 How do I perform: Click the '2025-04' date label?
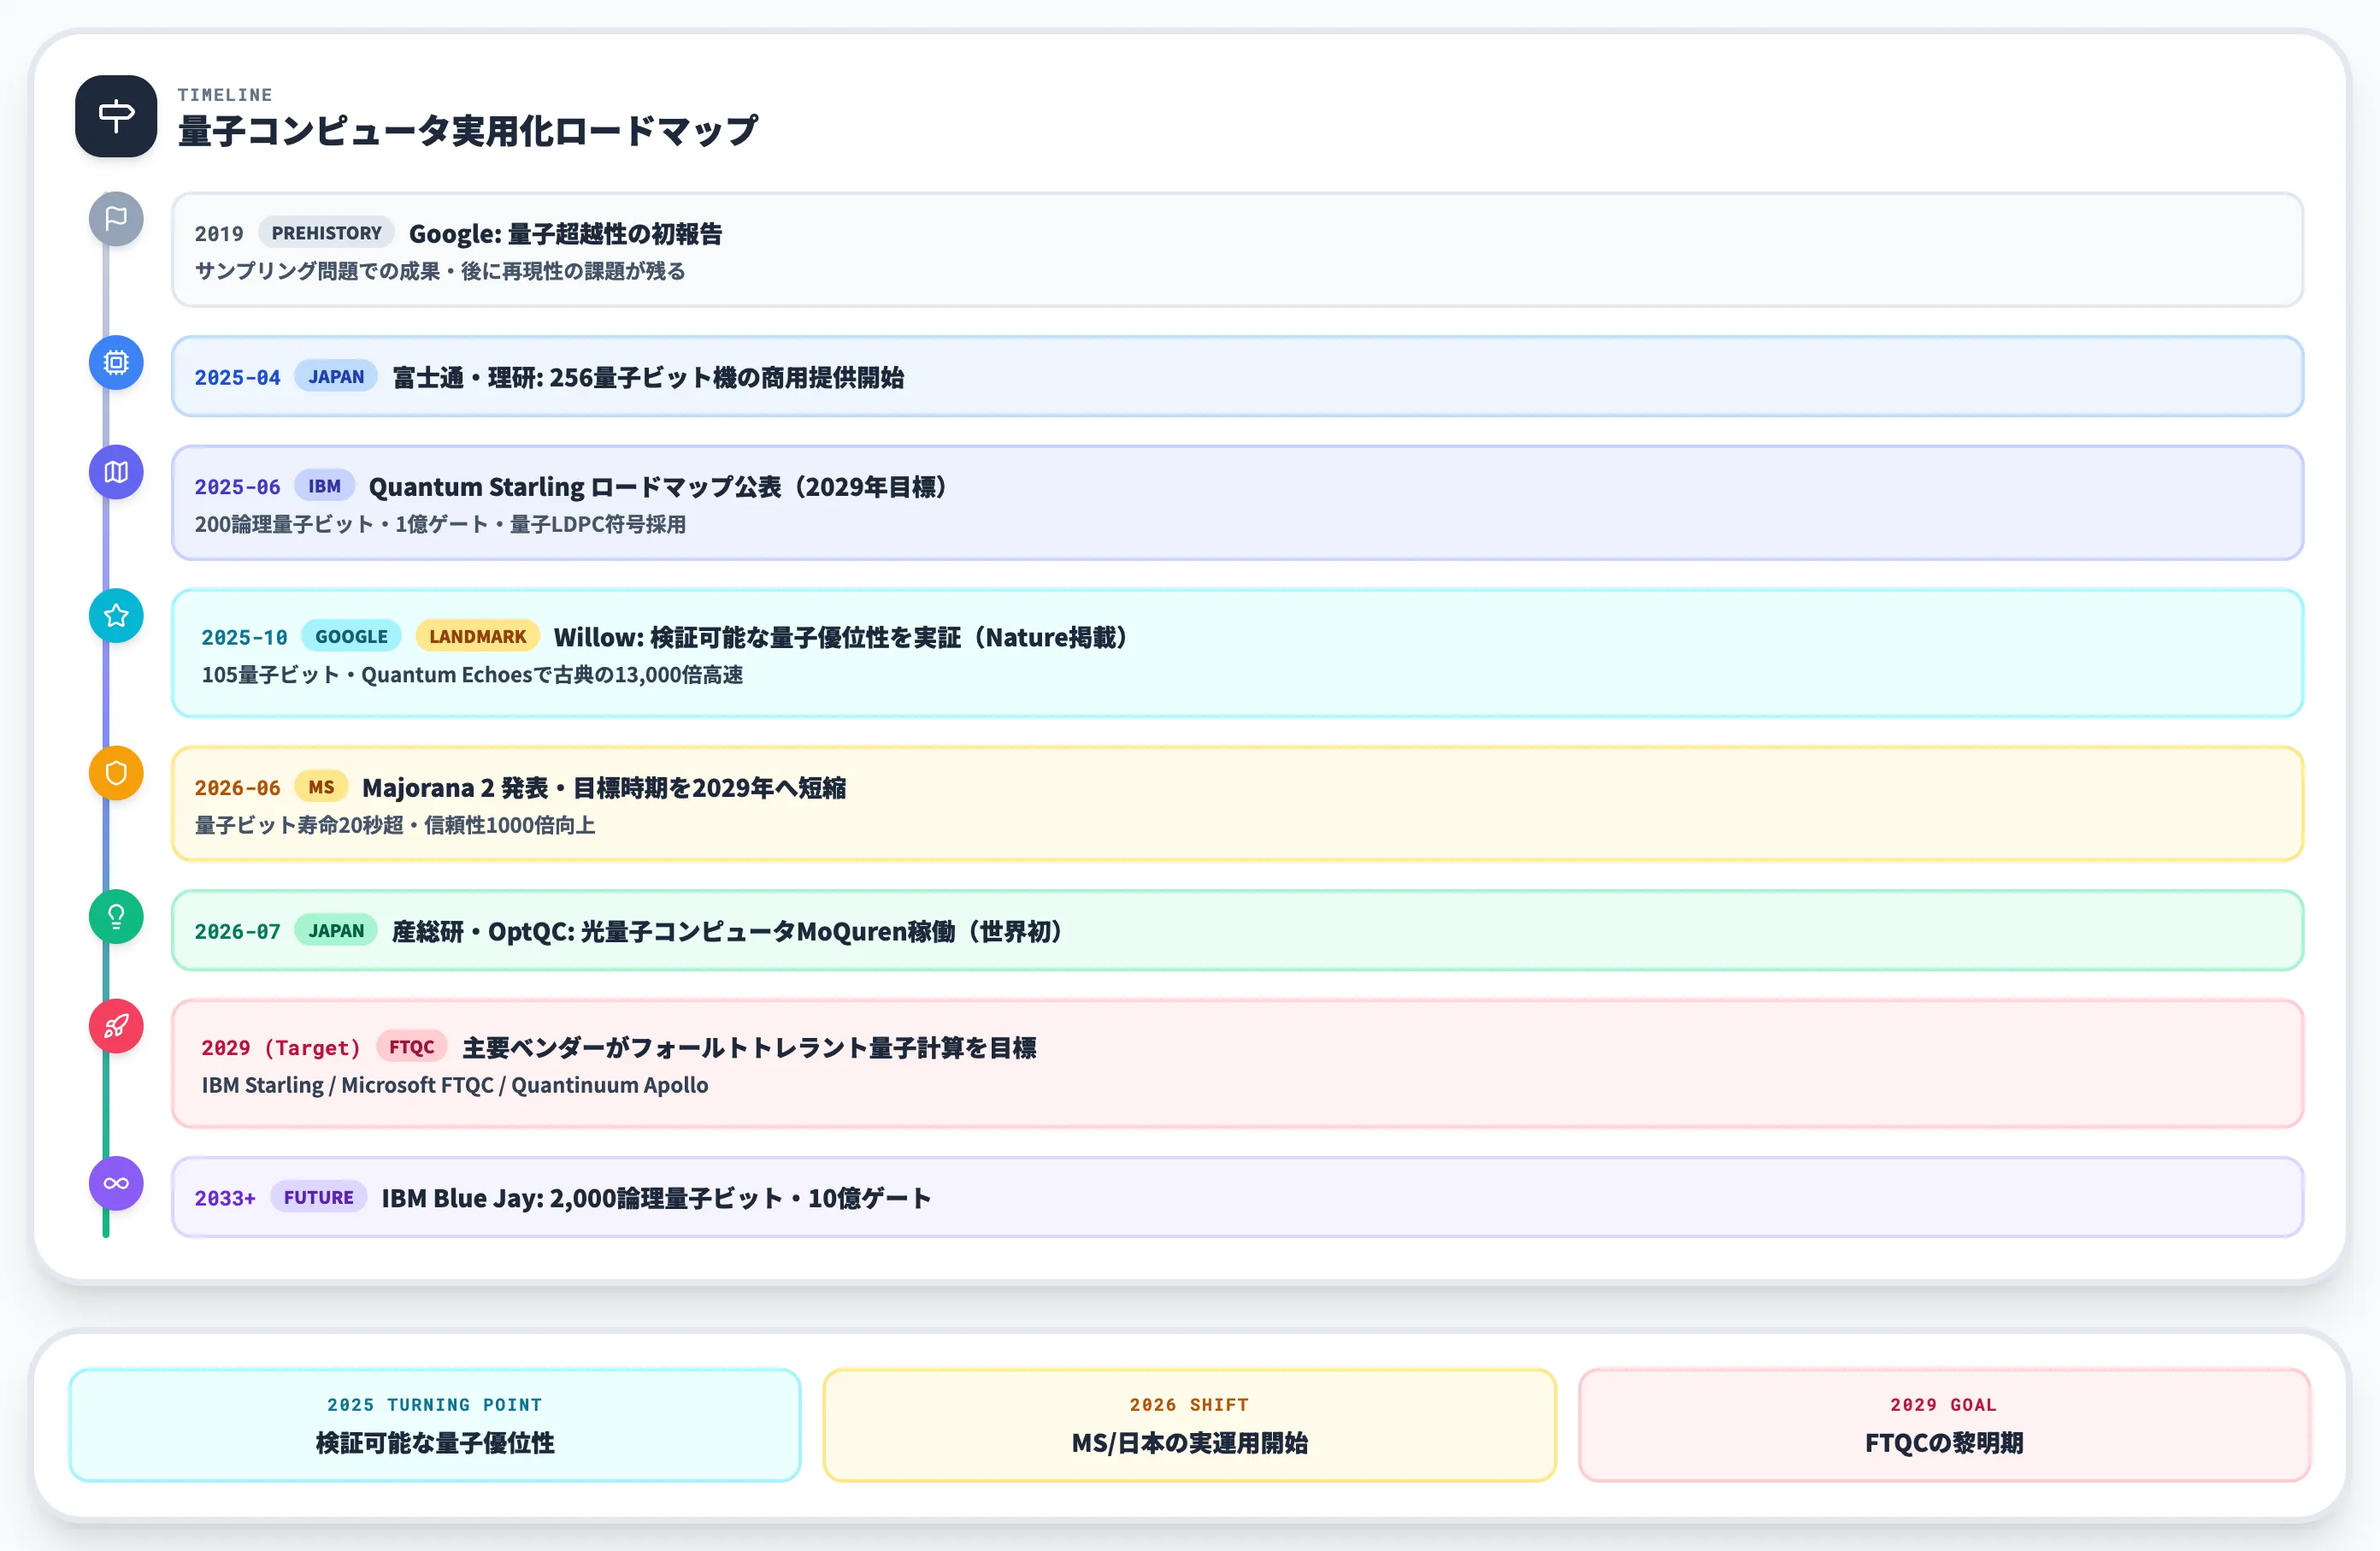click(x=238, y=378)
